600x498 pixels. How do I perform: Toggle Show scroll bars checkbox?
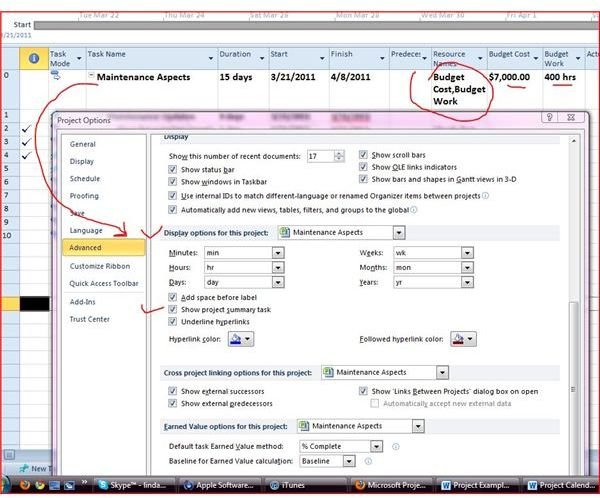tap(363, 155)
